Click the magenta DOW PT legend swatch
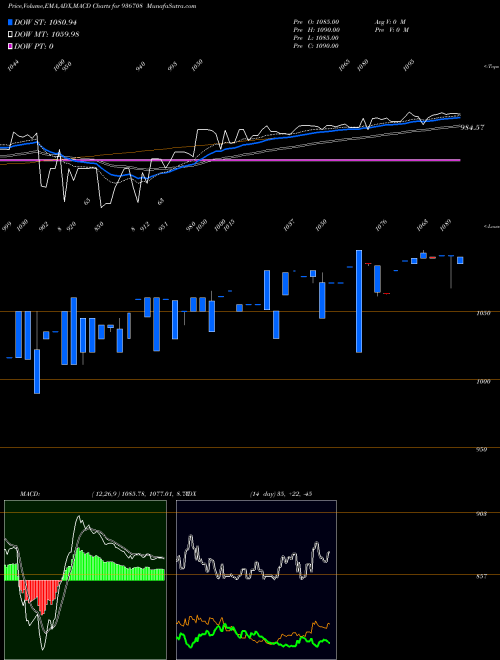 point(10,46)
